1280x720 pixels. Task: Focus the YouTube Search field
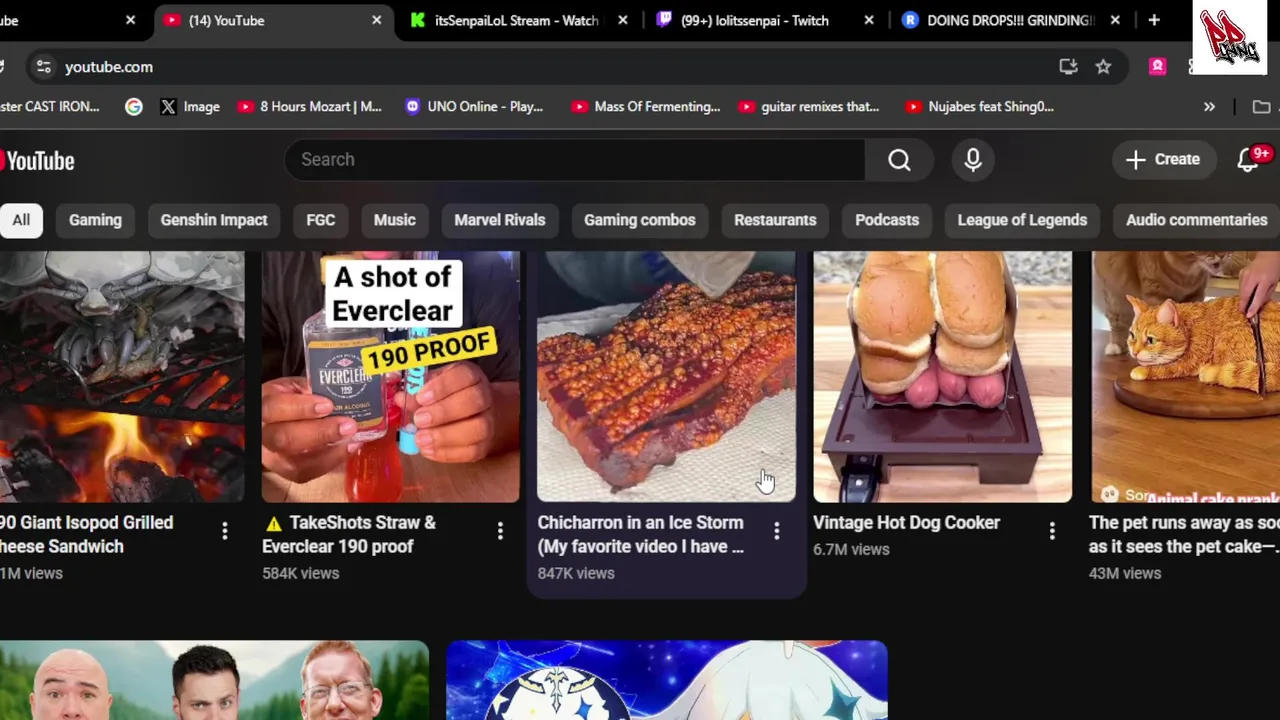(x=575, y=160)
